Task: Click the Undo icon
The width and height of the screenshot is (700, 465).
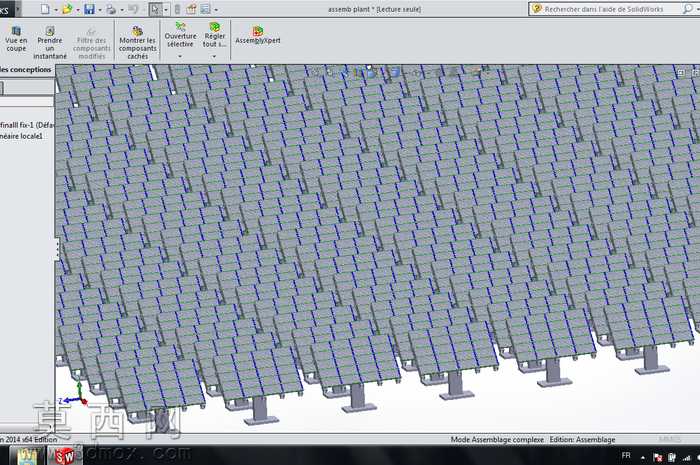Action: coord(133,9)
